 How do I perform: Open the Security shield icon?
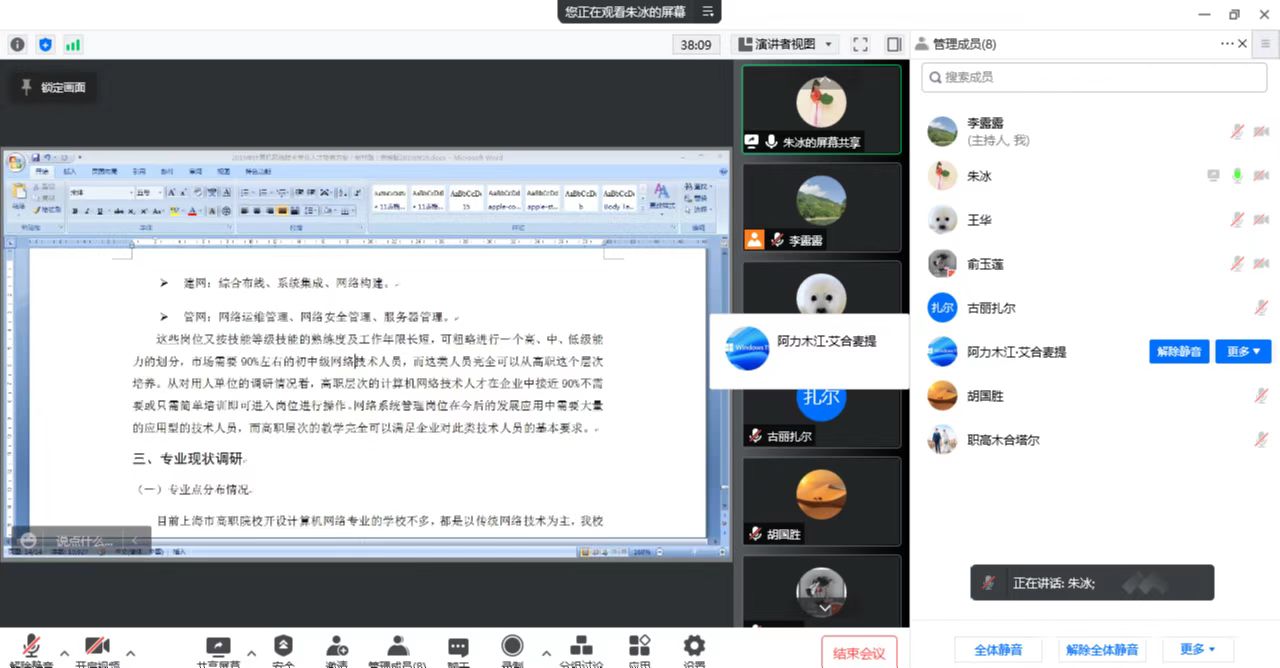coord(283,648)
